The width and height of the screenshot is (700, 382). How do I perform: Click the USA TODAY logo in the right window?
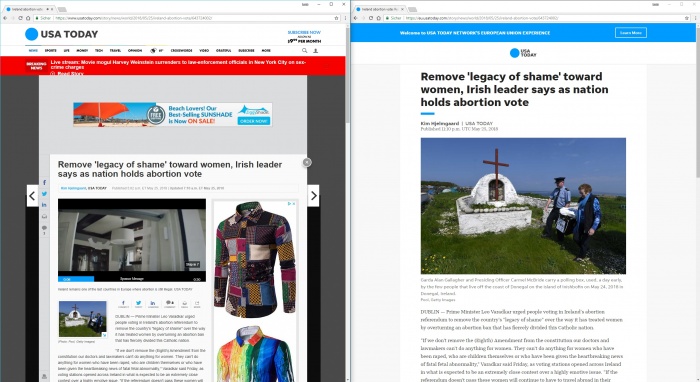point(523,53)
